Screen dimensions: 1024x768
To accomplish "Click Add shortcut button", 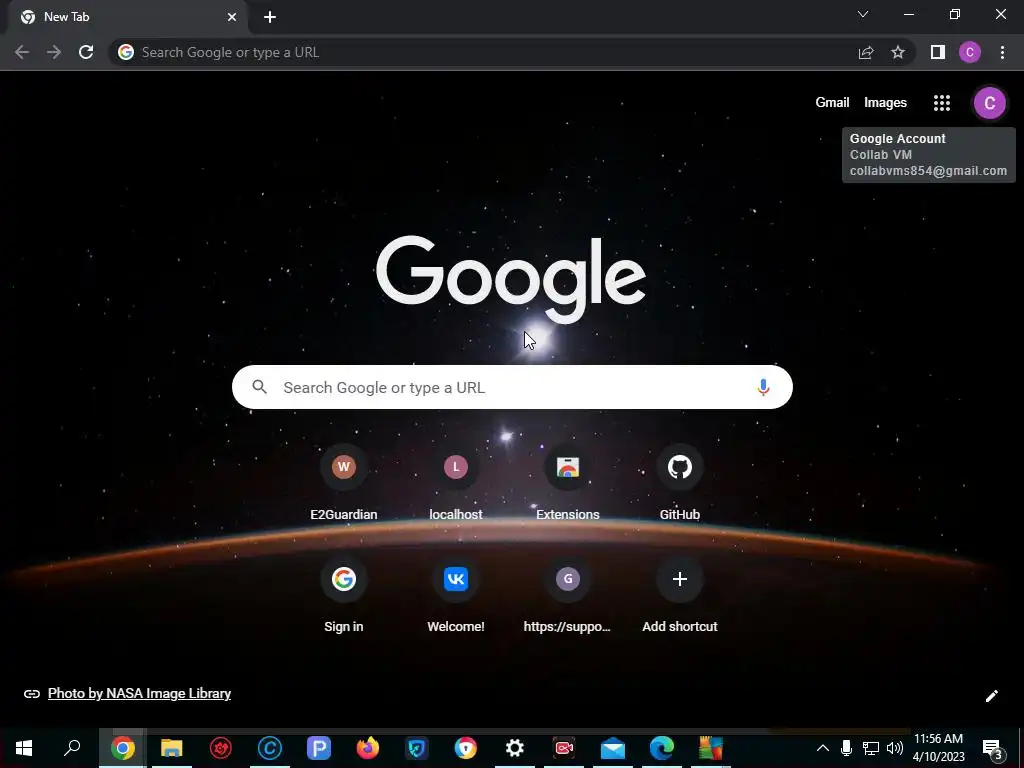I will [680, 596].
